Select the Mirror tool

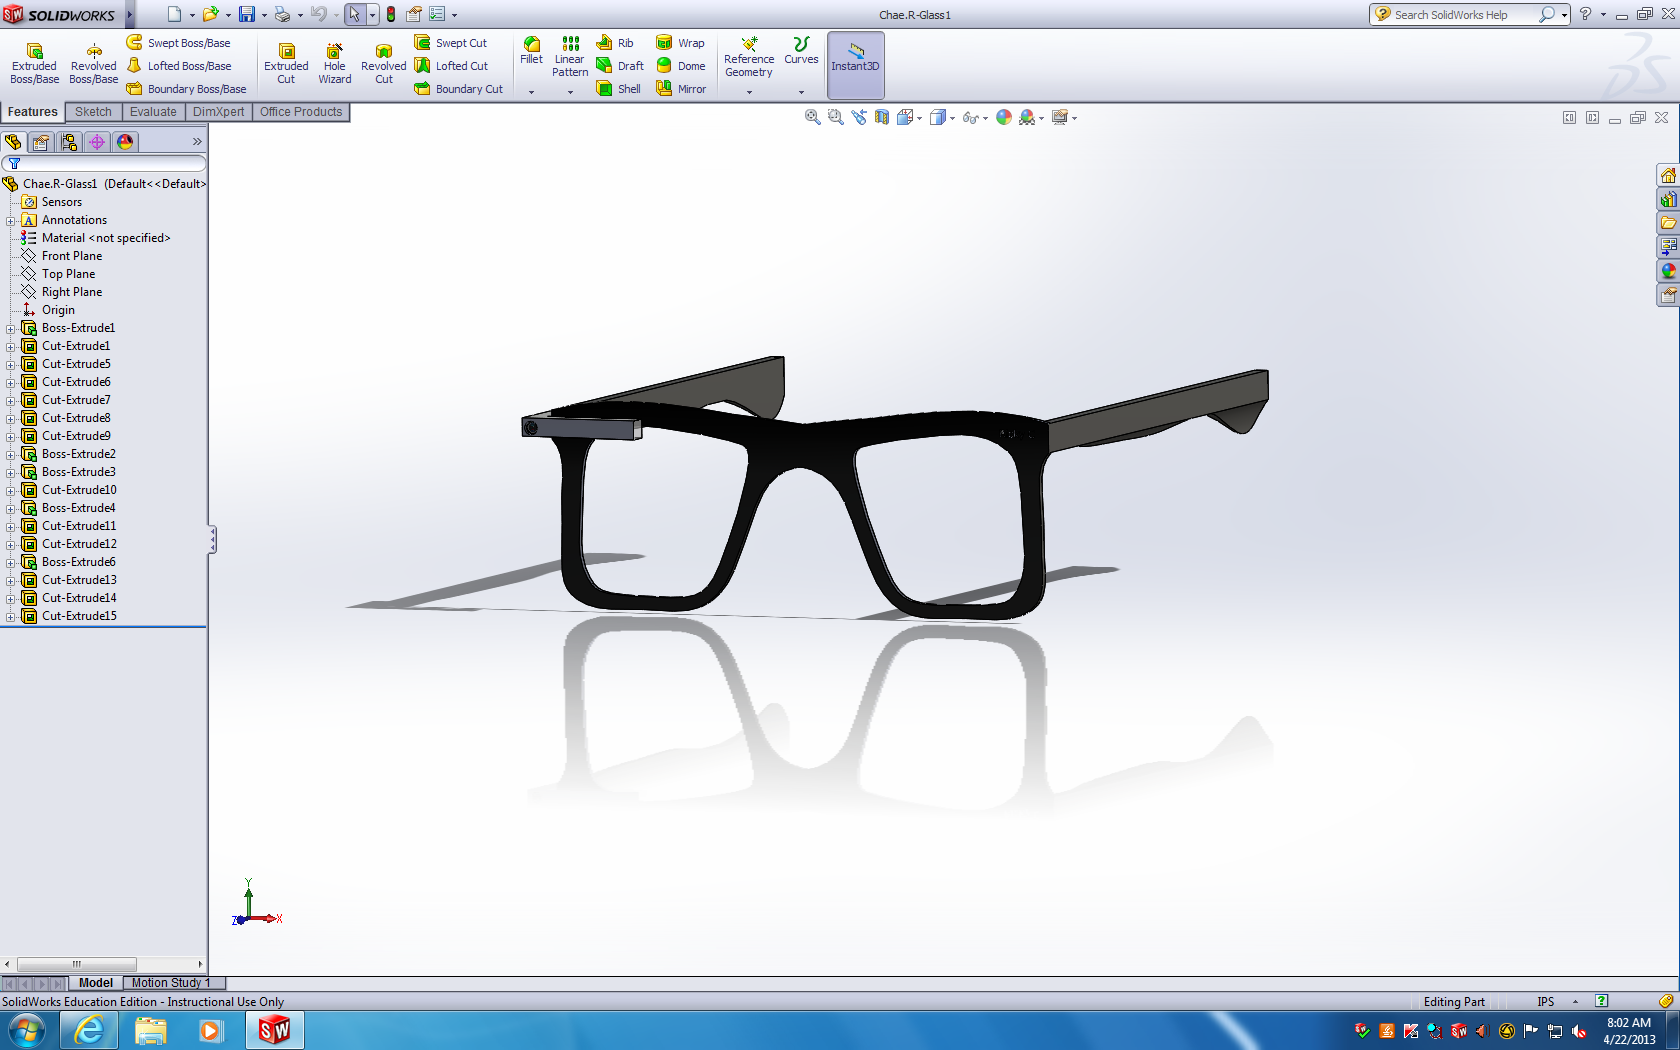pos(681,89)
